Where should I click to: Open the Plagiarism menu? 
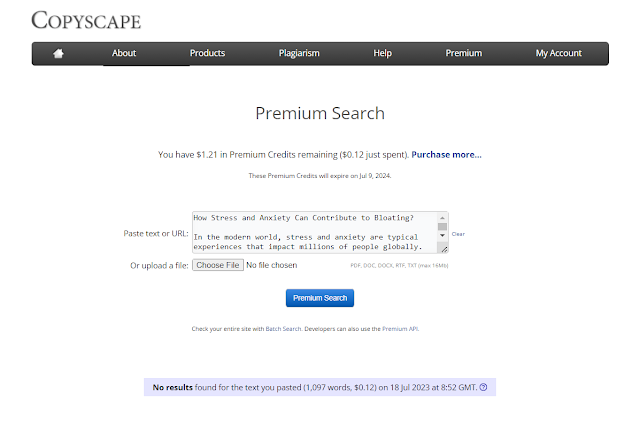pyautogui.click(x=299, y=53)
